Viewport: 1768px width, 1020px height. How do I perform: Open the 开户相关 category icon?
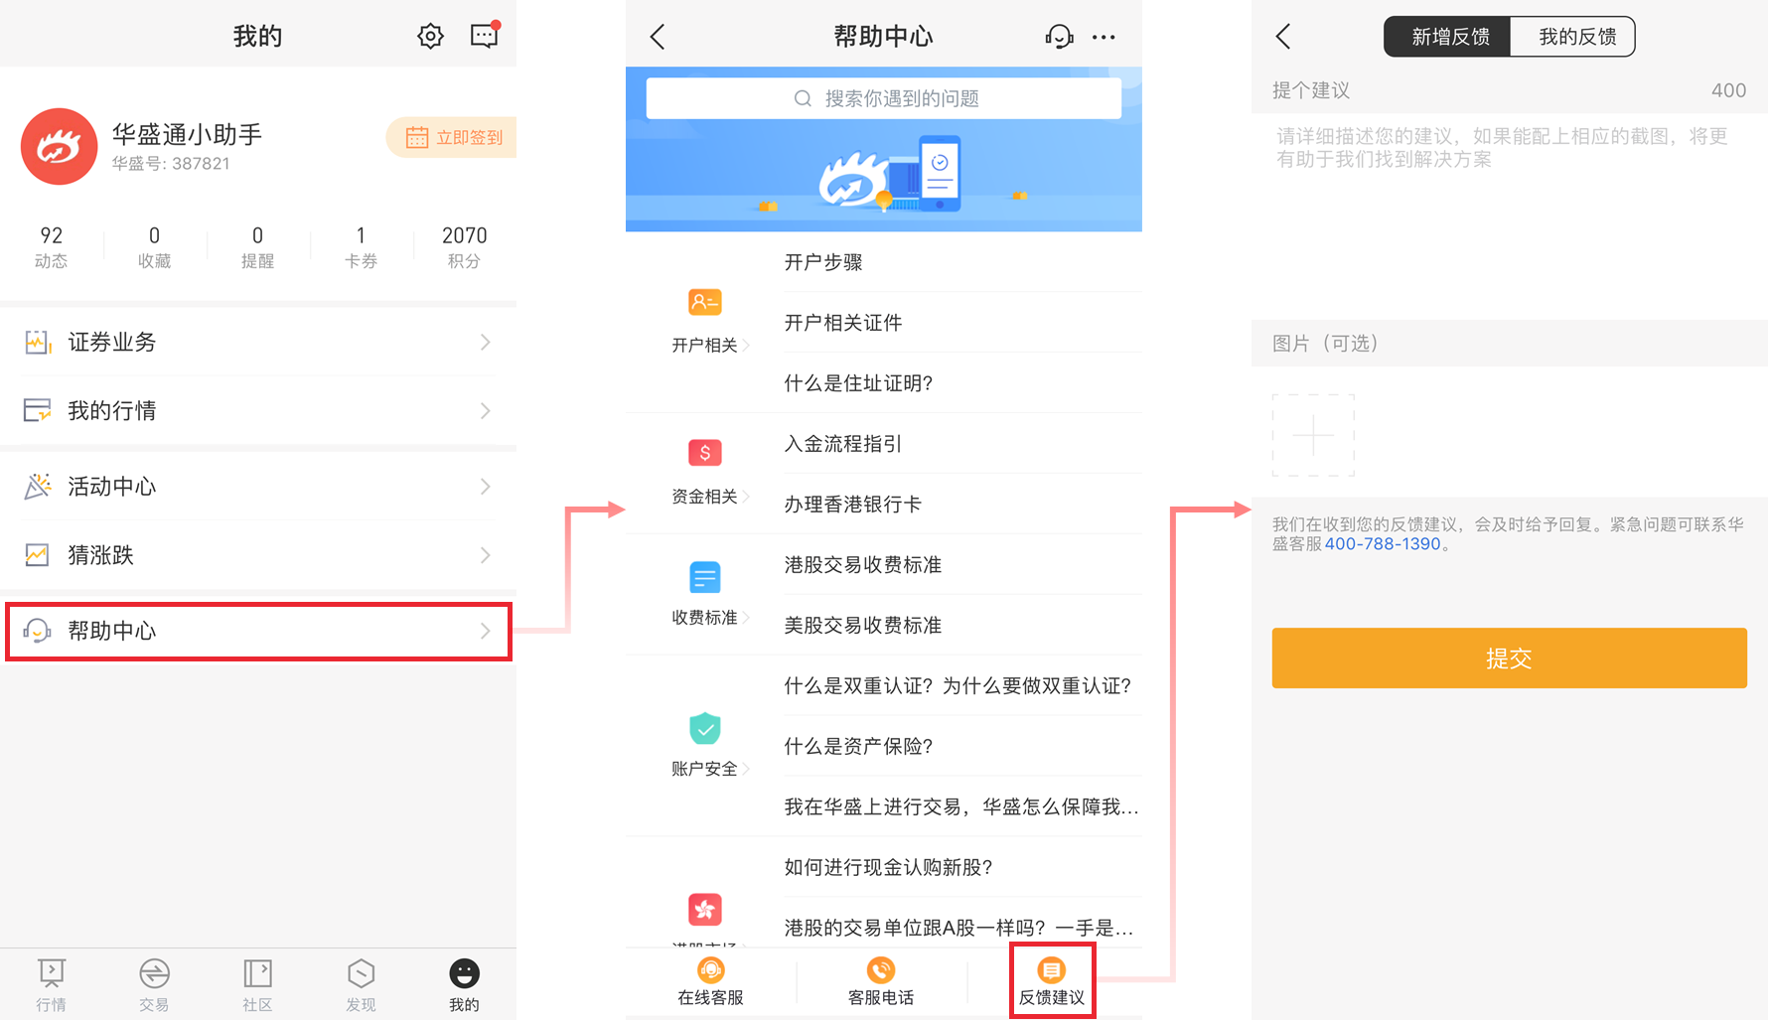(x=705, y=302)
